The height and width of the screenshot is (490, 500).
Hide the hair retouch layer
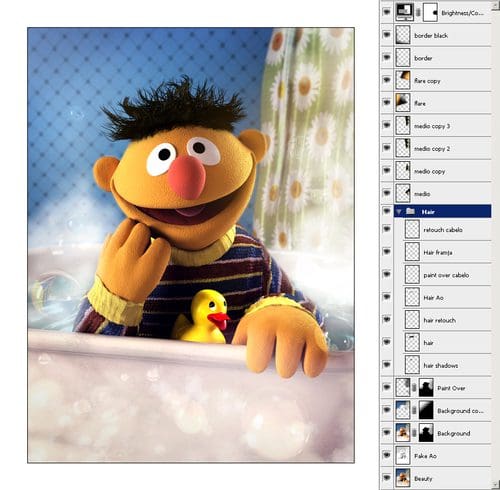coord(387,320)
